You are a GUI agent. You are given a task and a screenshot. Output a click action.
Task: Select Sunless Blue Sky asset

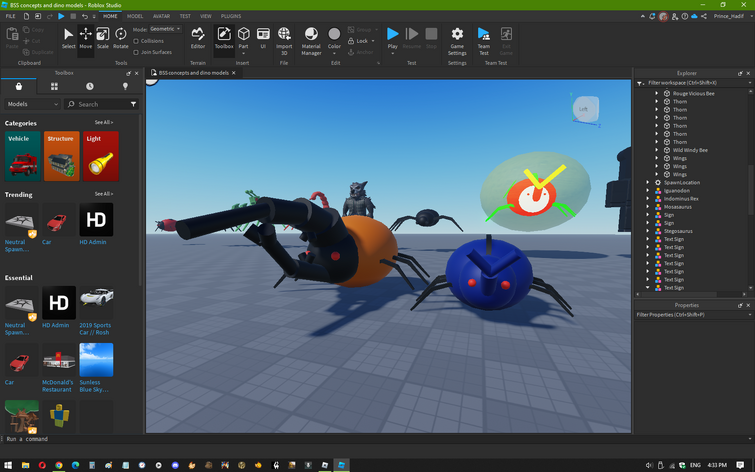coord(96,368)
